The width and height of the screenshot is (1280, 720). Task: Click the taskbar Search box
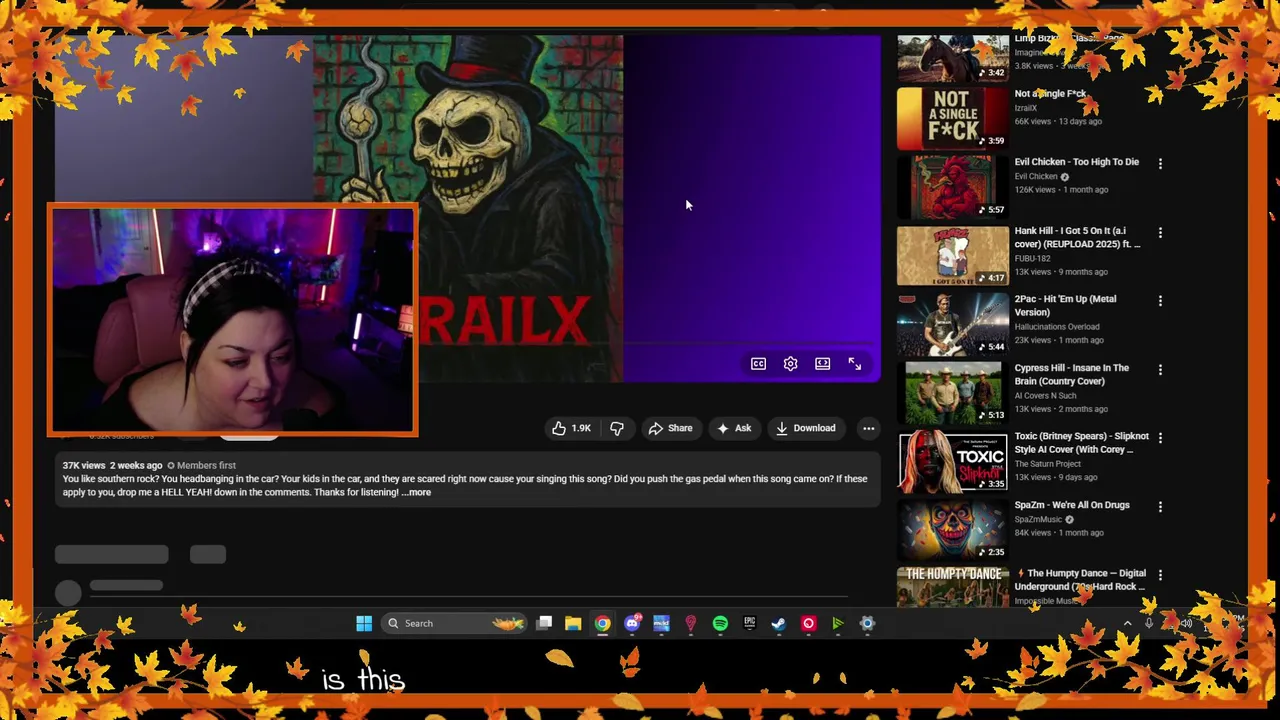[x=454, y=623]
